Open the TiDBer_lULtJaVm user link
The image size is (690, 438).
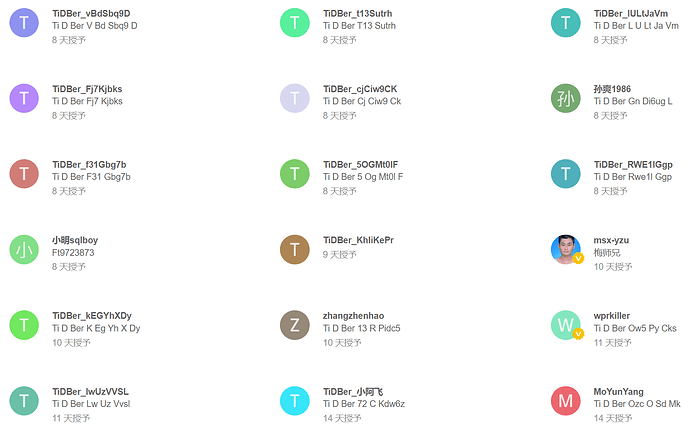(631, 13)
